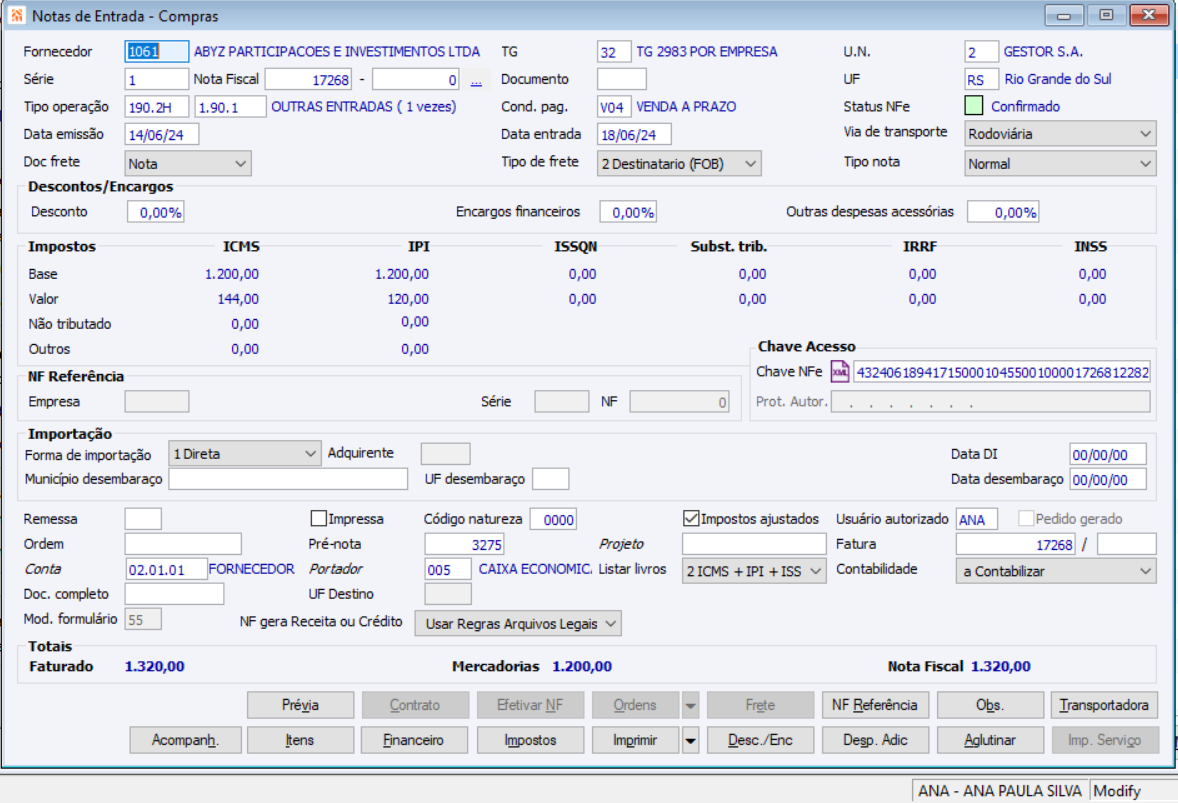The height and width of the screenshot is (803, 1178).
Task: Click the Data desembaraço field
Action: (x=1108, y=479)
